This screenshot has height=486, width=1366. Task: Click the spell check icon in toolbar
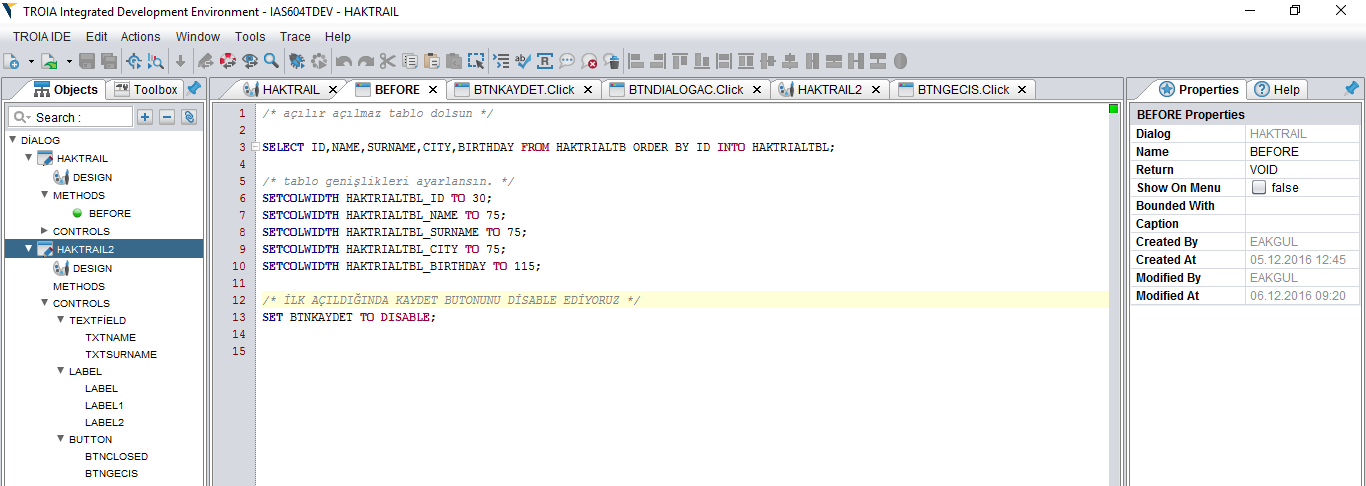(x=523, y=61)
